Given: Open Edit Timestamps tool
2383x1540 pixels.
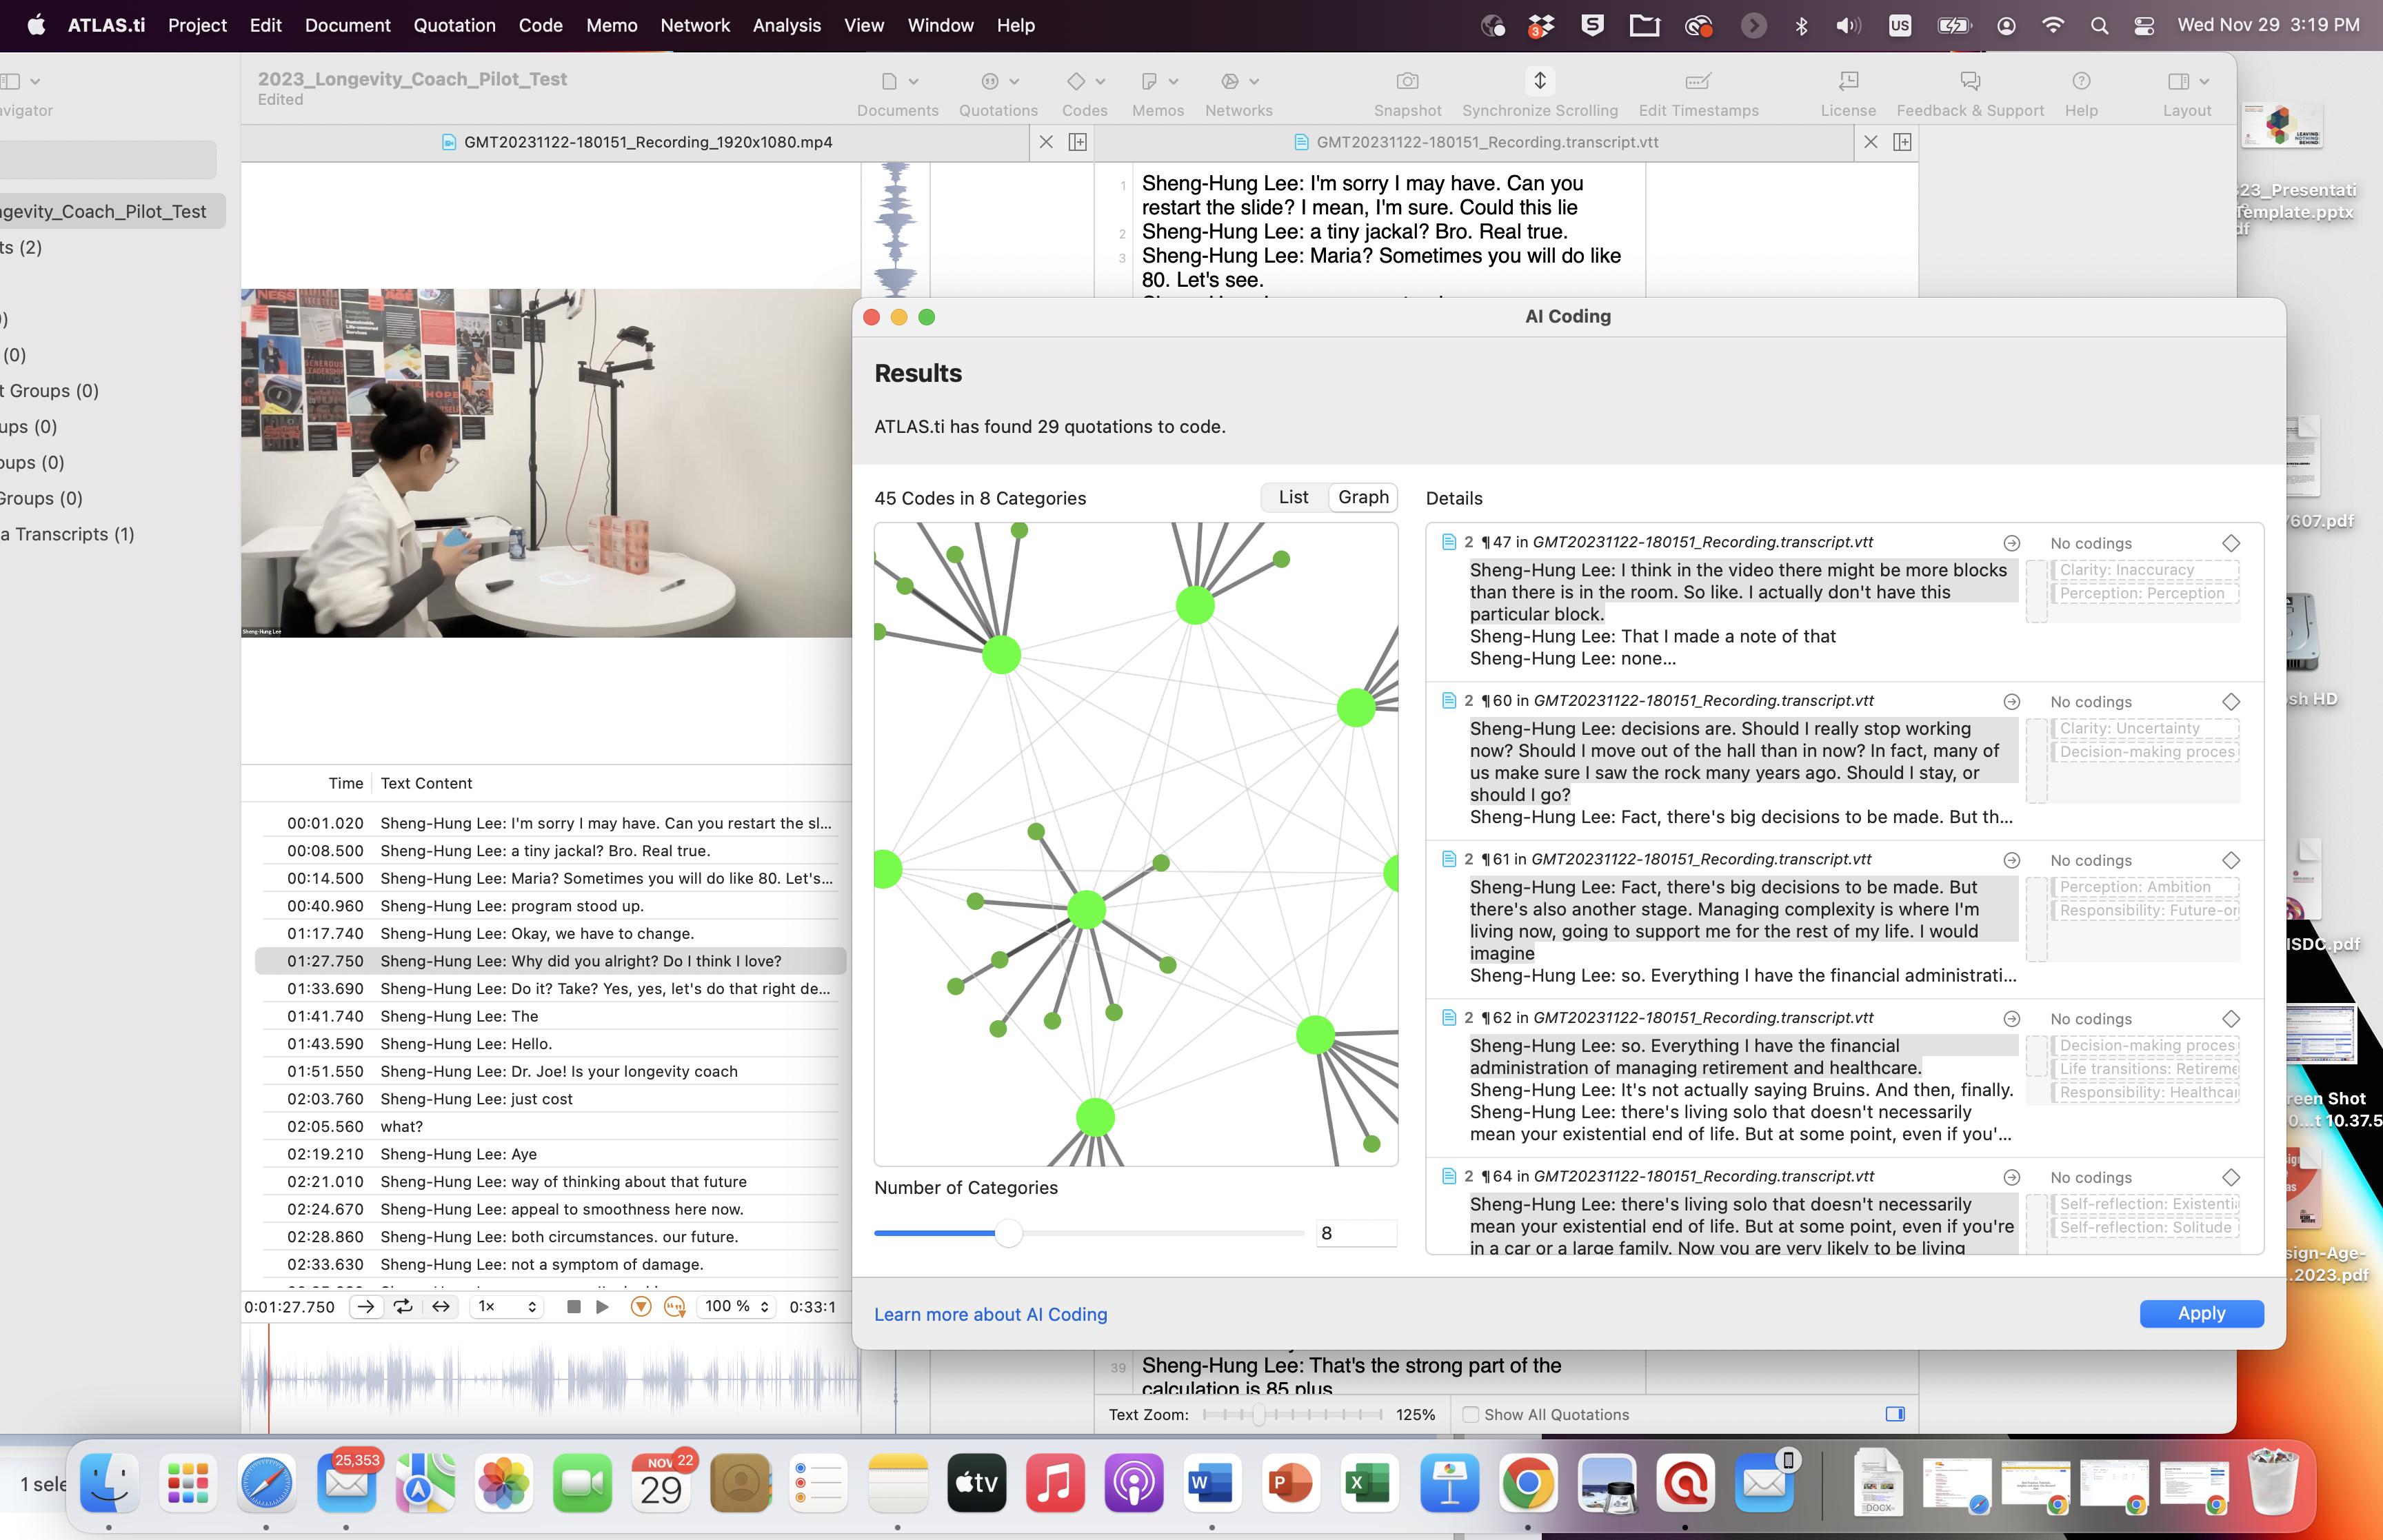Looking at the screenshot, I should tap(1697, 81).
